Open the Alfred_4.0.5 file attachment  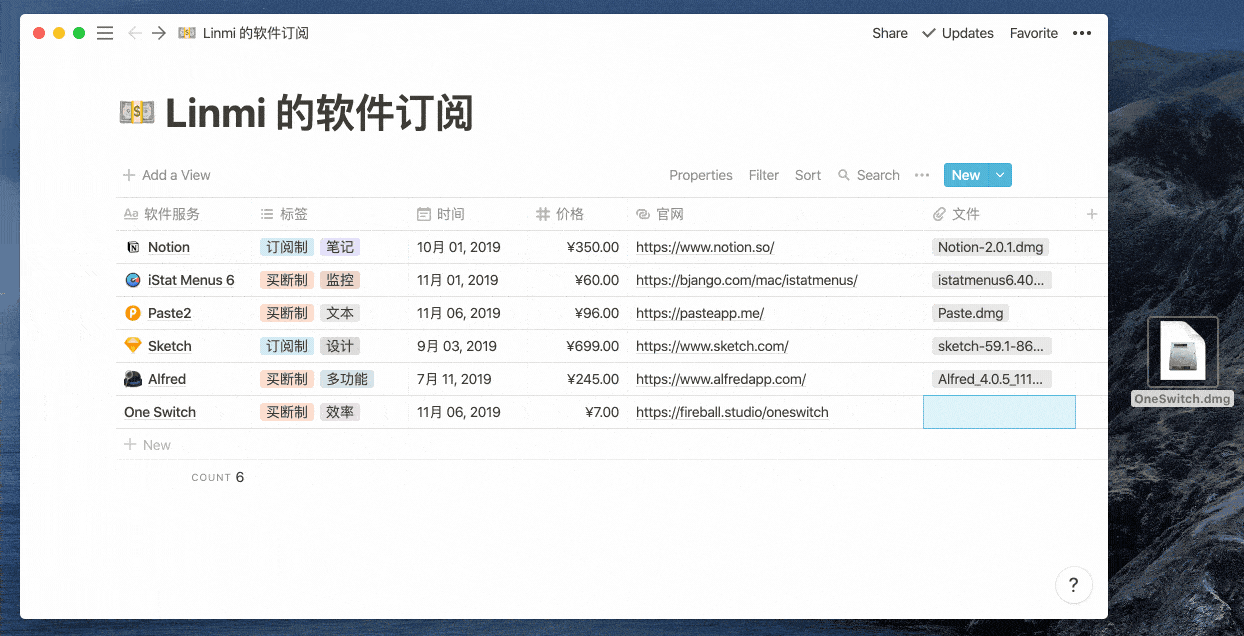[991, 379]
